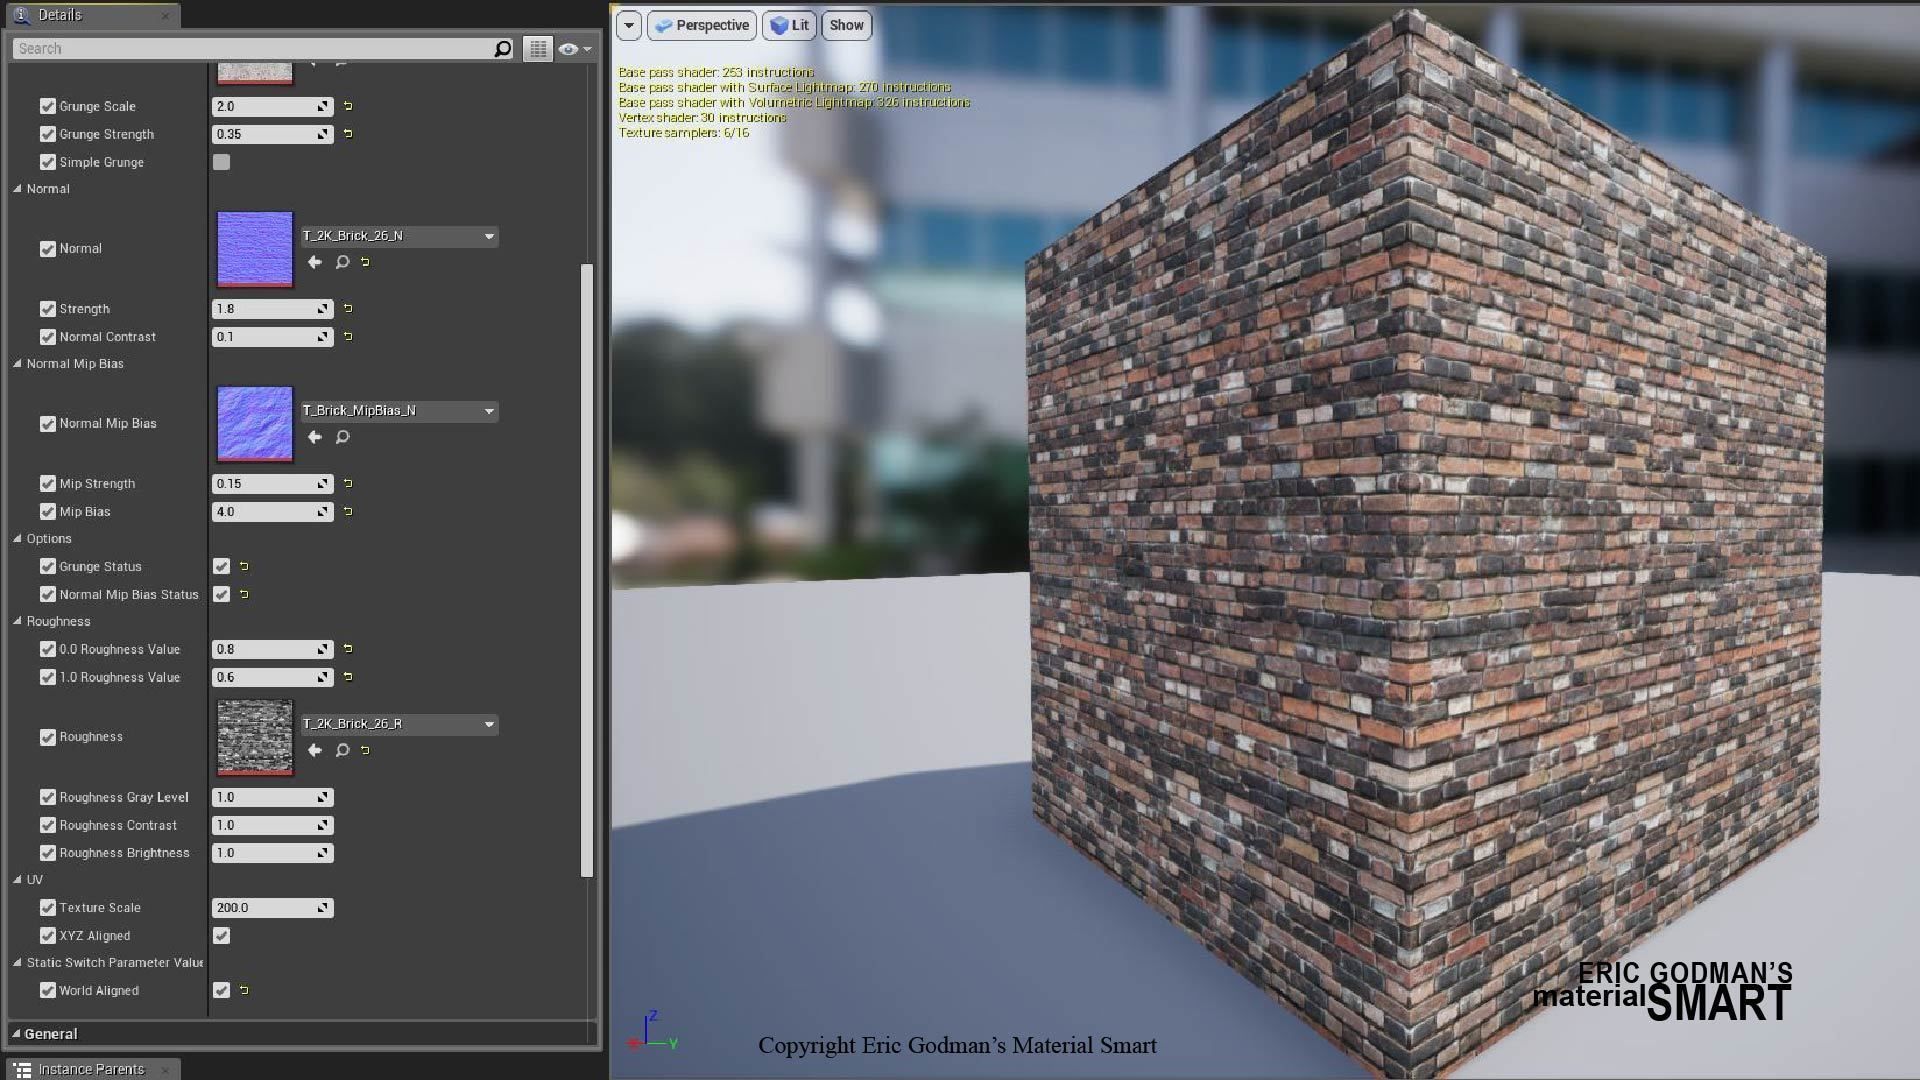Image resolution: width=1920 pixels, height=1080 pixels.
Task: Browse to T_Brick_MipBias_N magnifier icon
Action: coord(342,437)
